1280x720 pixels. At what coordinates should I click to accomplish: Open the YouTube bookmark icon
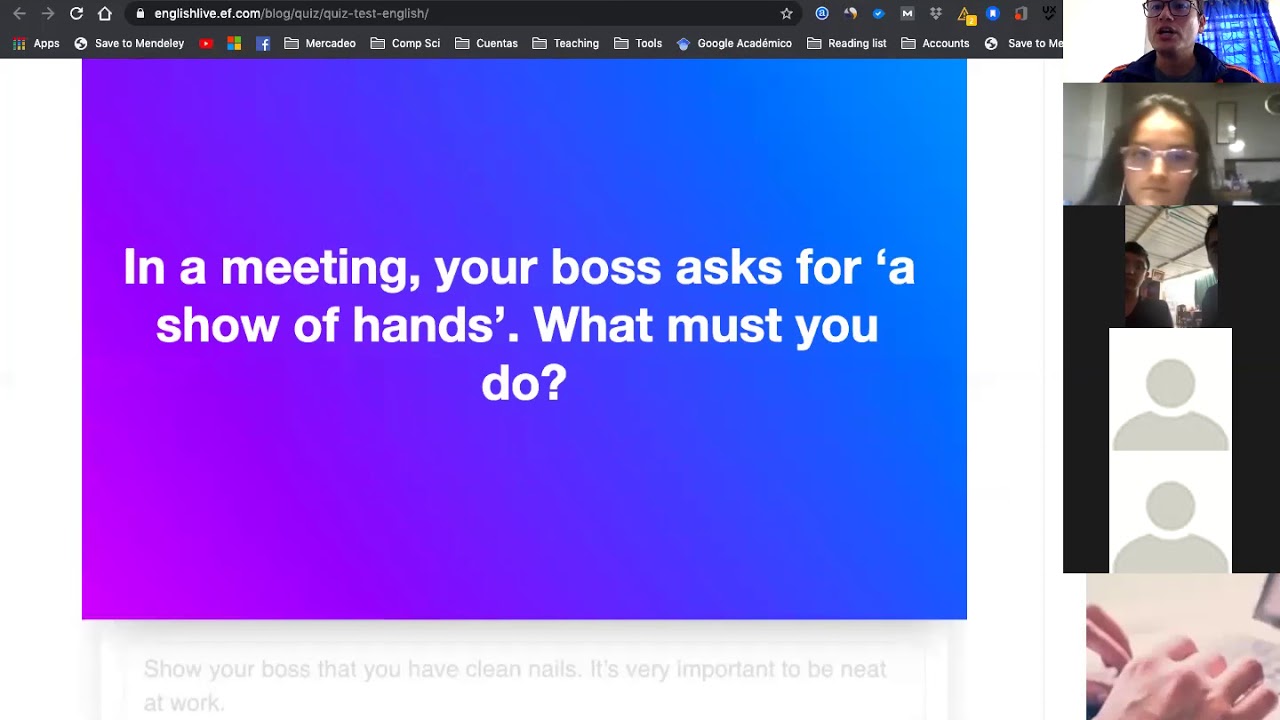(206, 44)
